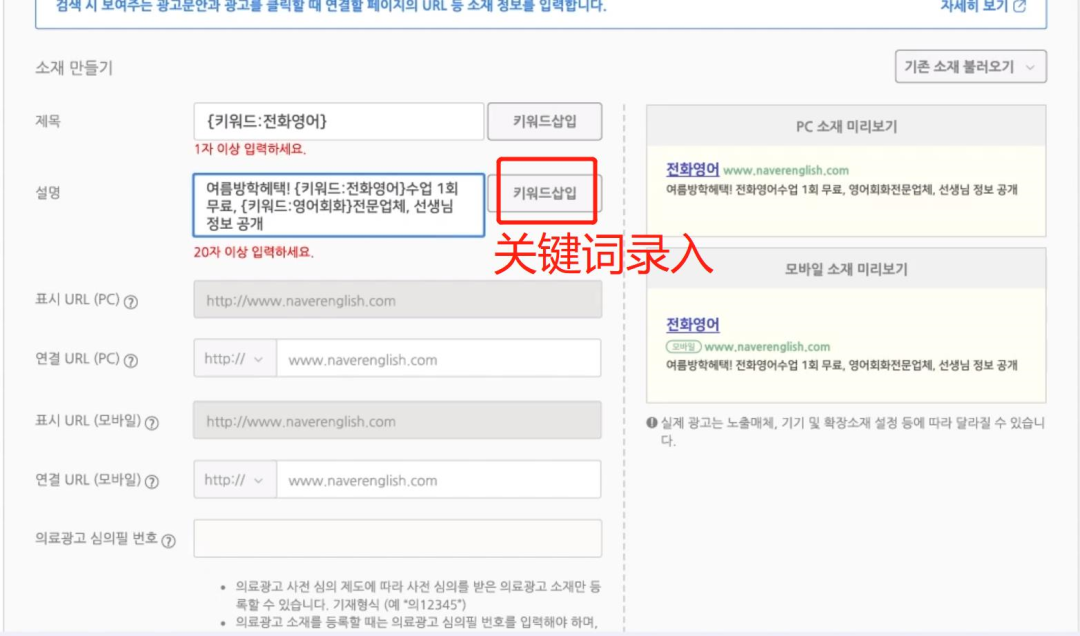Click the description text in mobile preview

[x=841, y=365]
